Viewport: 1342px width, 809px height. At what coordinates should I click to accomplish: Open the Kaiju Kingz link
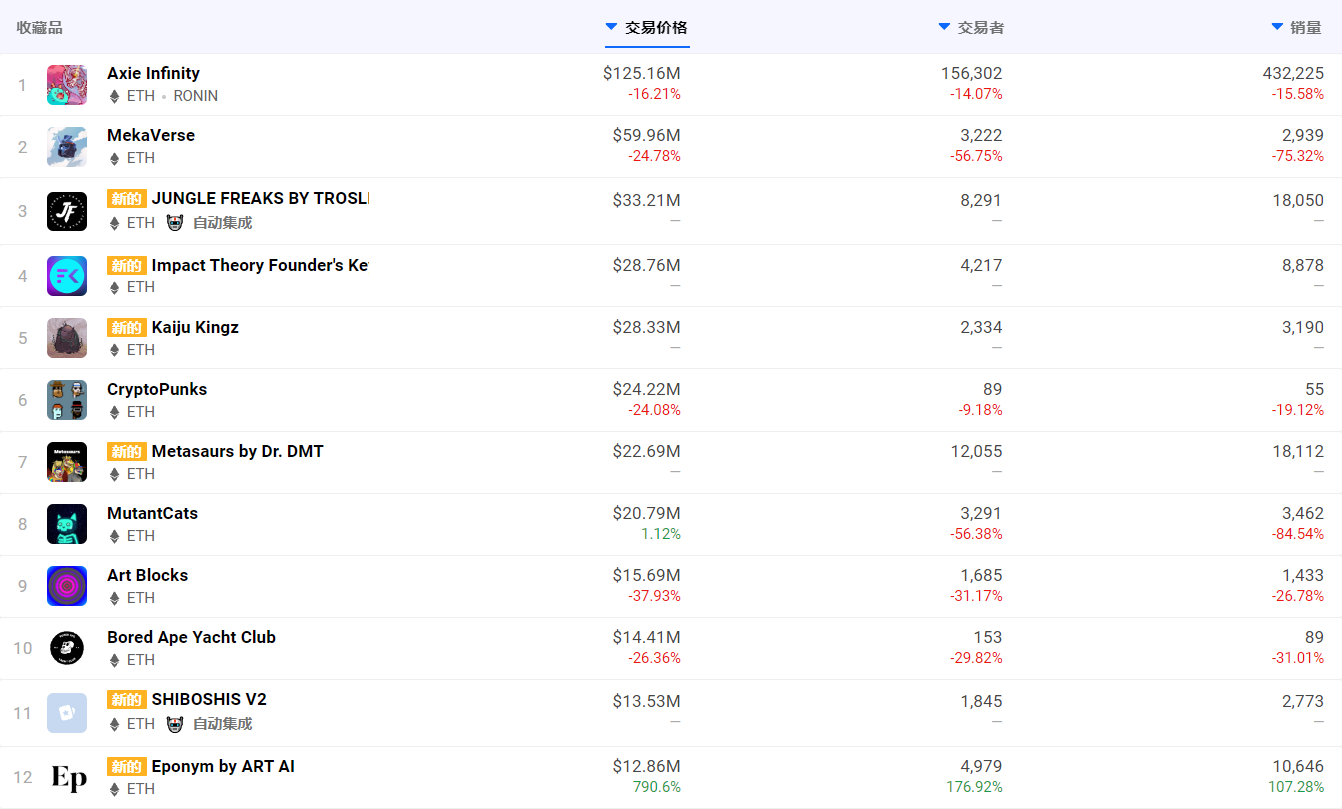point(195,327)
